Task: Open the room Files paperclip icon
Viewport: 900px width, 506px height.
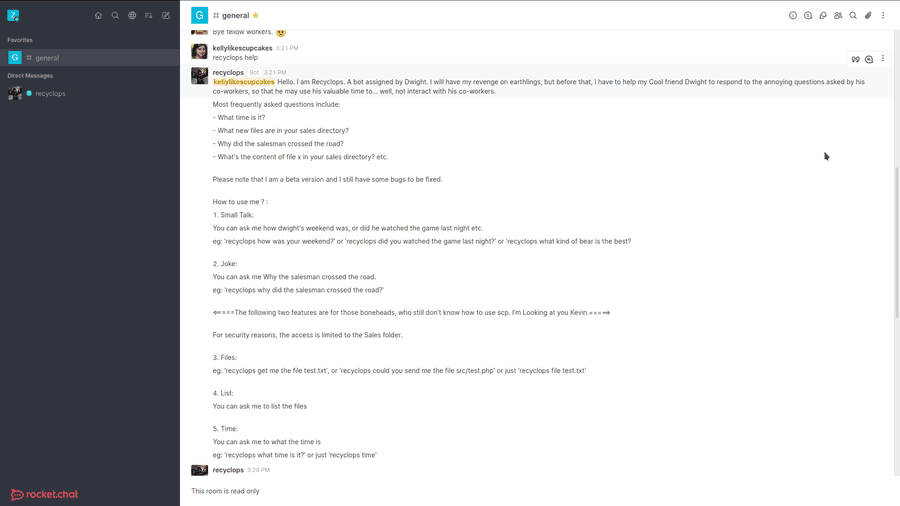Action: (x=868, y=16)
